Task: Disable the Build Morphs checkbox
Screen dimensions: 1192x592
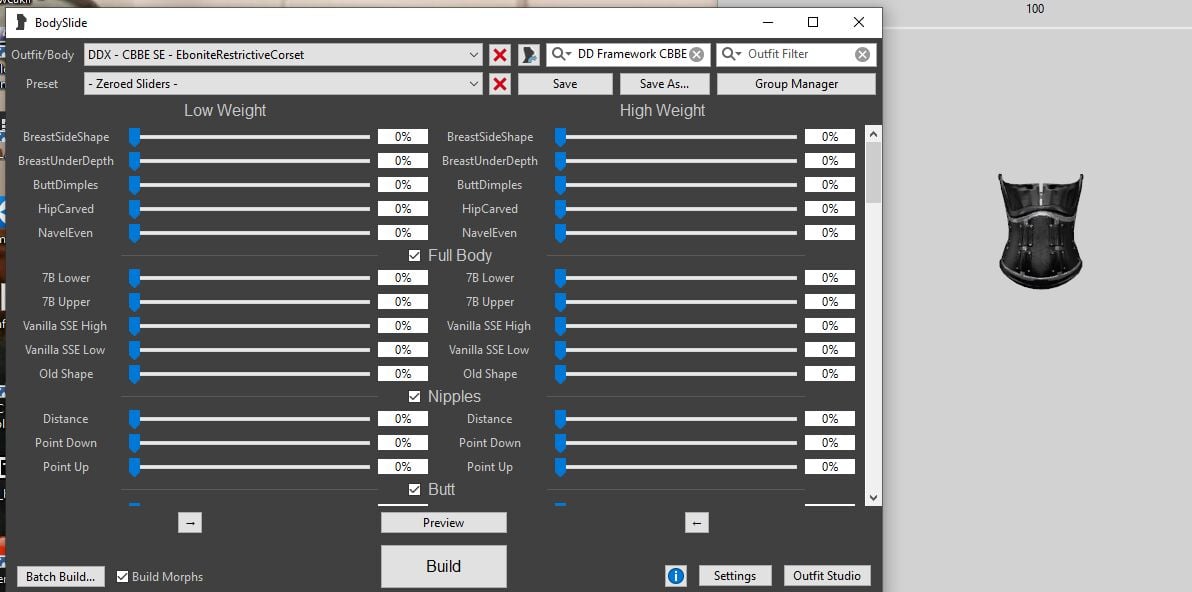Action: click(x=122, y=577)
